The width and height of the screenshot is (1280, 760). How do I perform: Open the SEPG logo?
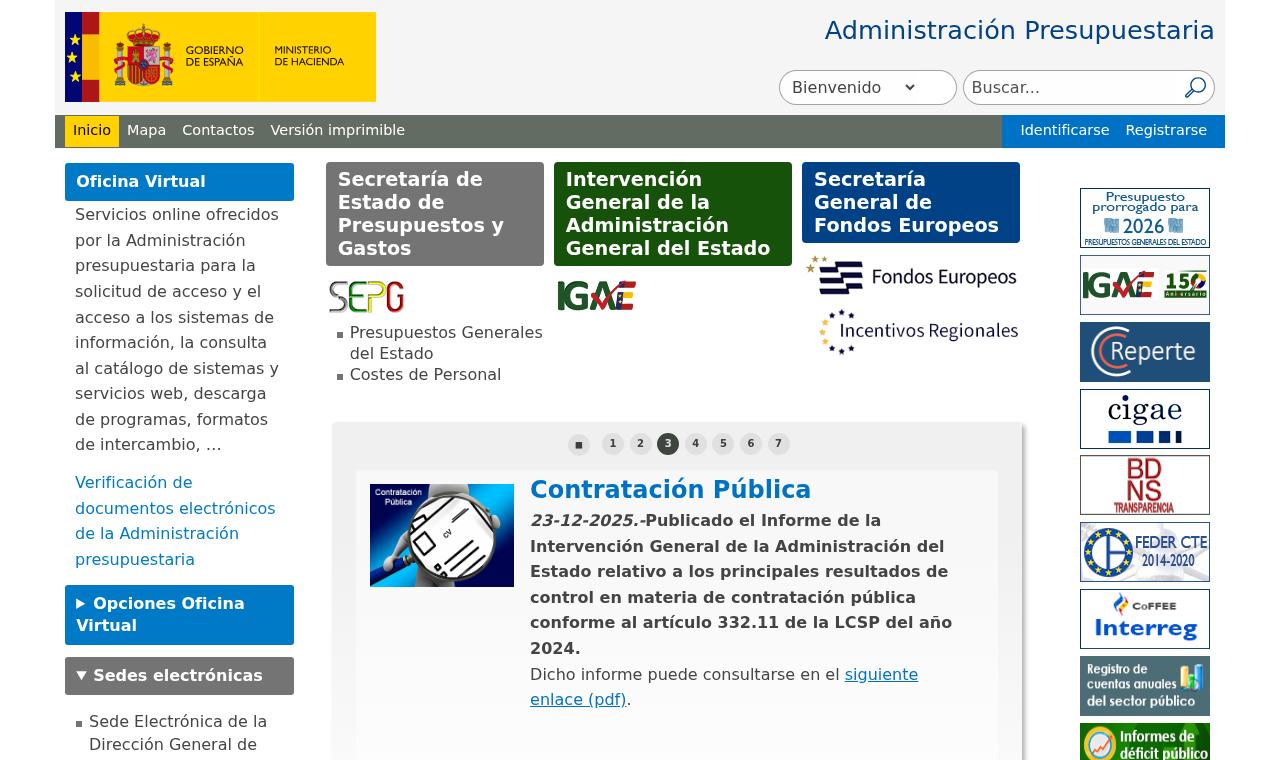pos(367,297)
